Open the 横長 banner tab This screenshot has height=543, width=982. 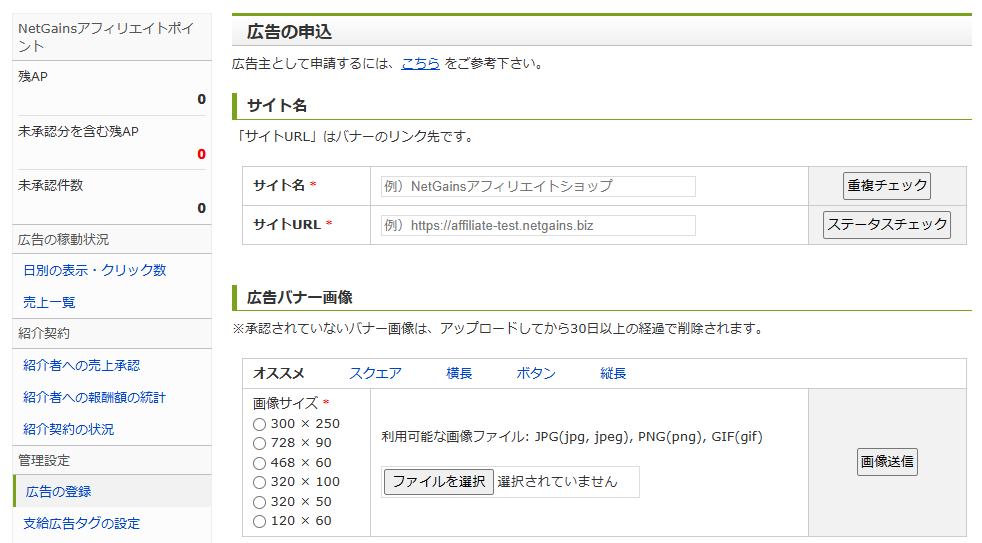(x=459, y=373)
